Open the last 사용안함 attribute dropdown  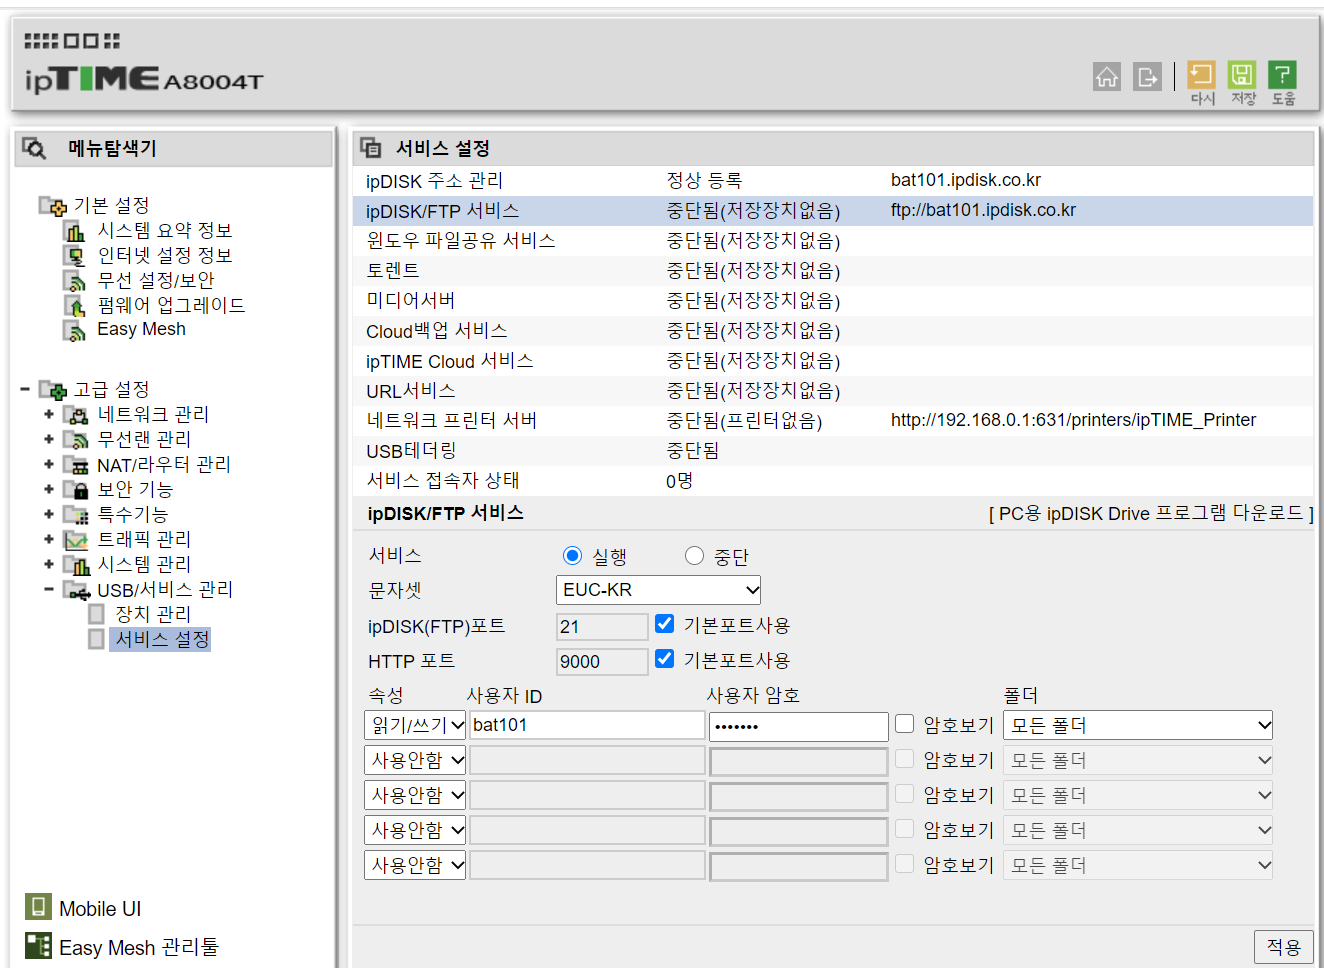(x=415, y=865)
